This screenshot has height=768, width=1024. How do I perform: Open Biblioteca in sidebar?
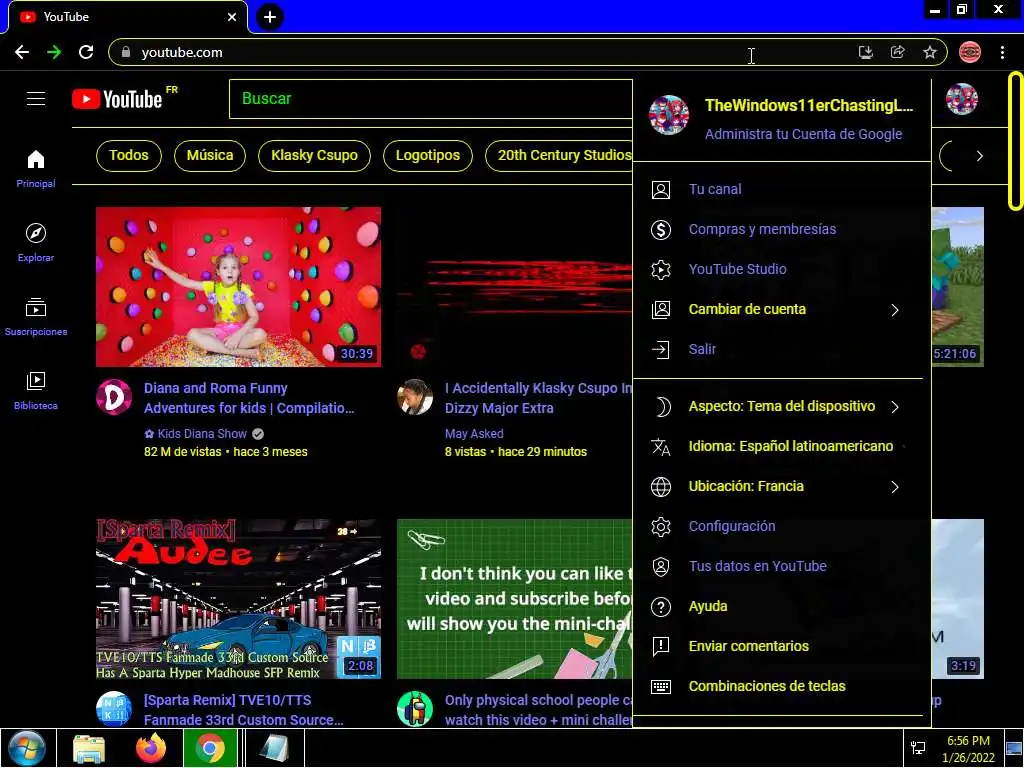(x=36, y=390)
